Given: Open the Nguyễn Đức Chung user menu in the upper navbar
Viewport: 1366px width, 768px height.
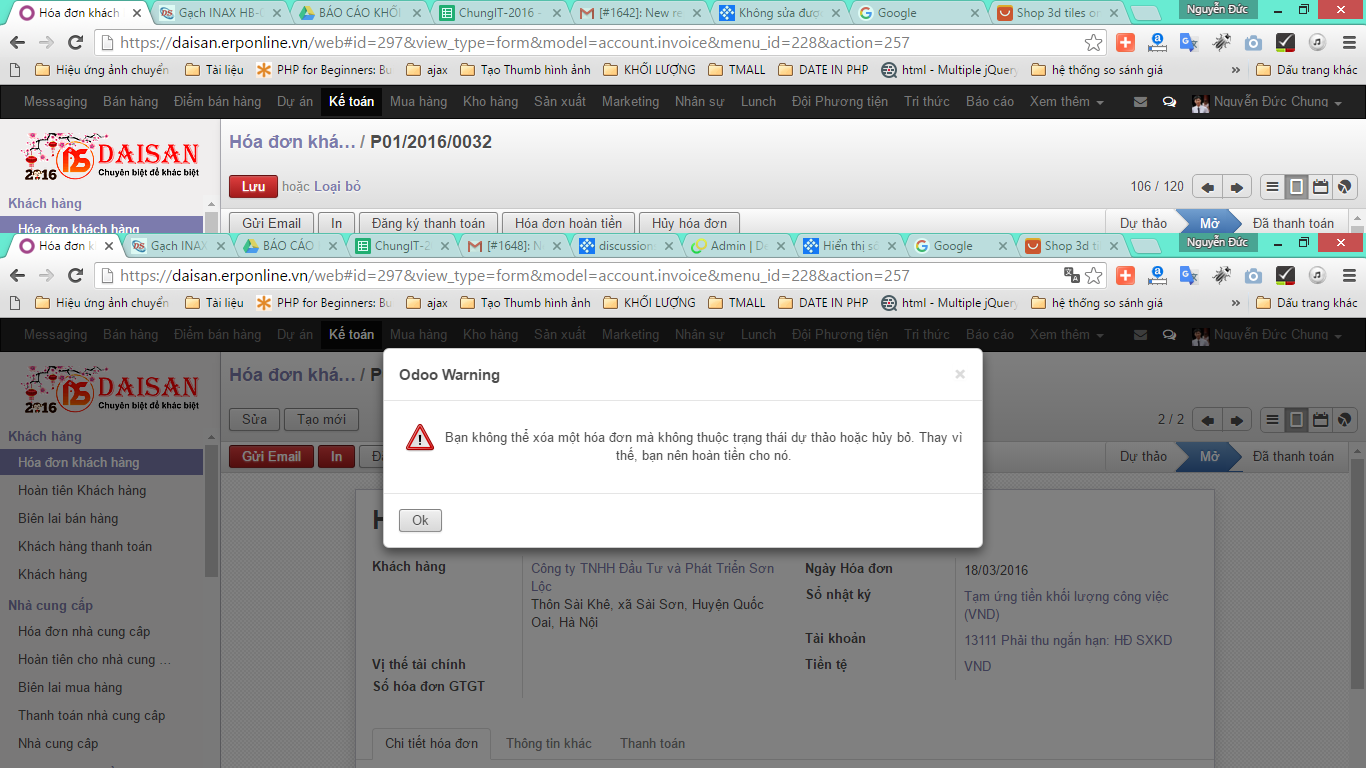Looking at the screenshot, I should (1267, 102).
